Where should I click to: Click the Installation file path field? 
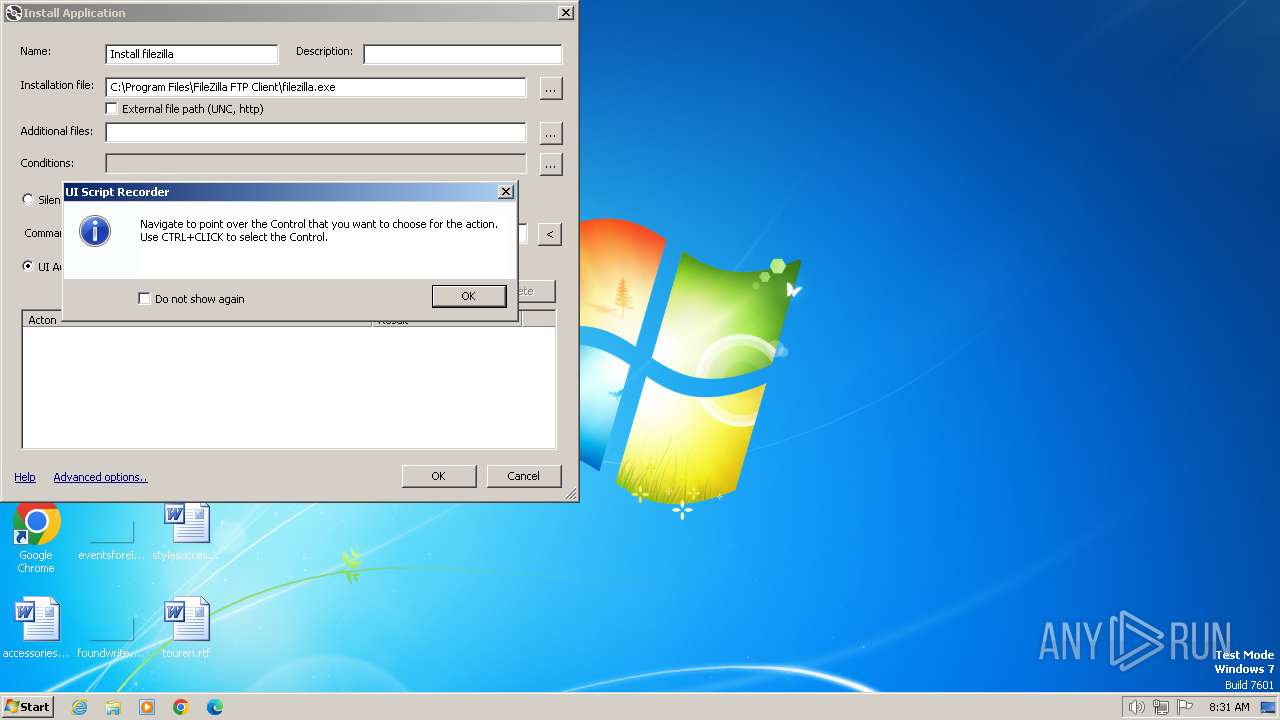(316, 87)
